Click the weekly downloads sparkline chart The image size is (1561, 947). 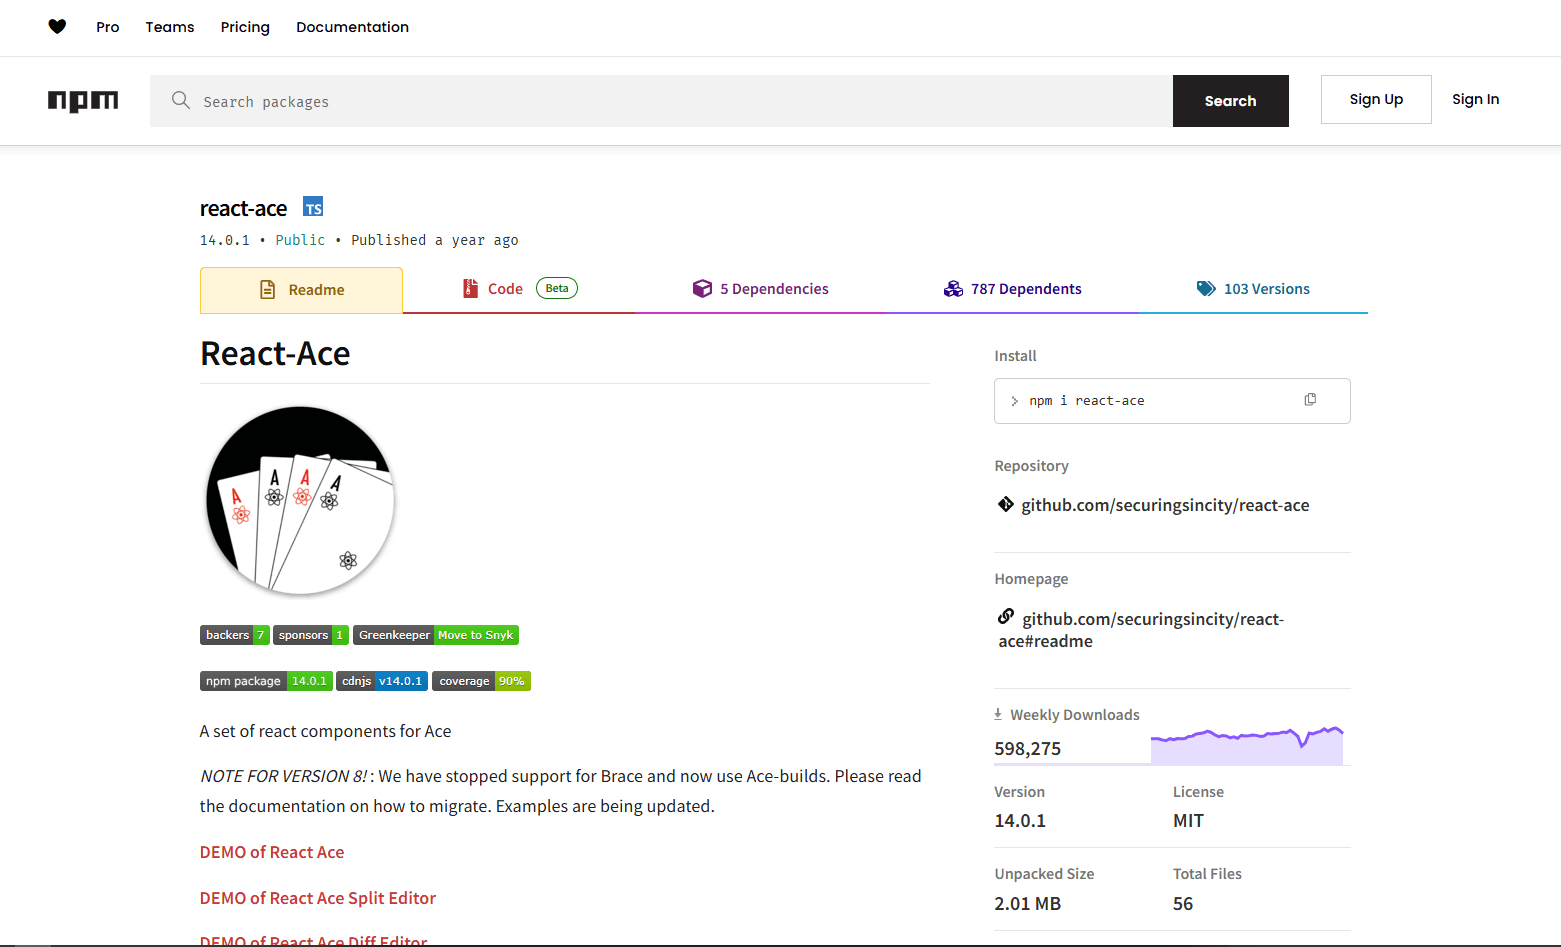tap(1247, 740)
